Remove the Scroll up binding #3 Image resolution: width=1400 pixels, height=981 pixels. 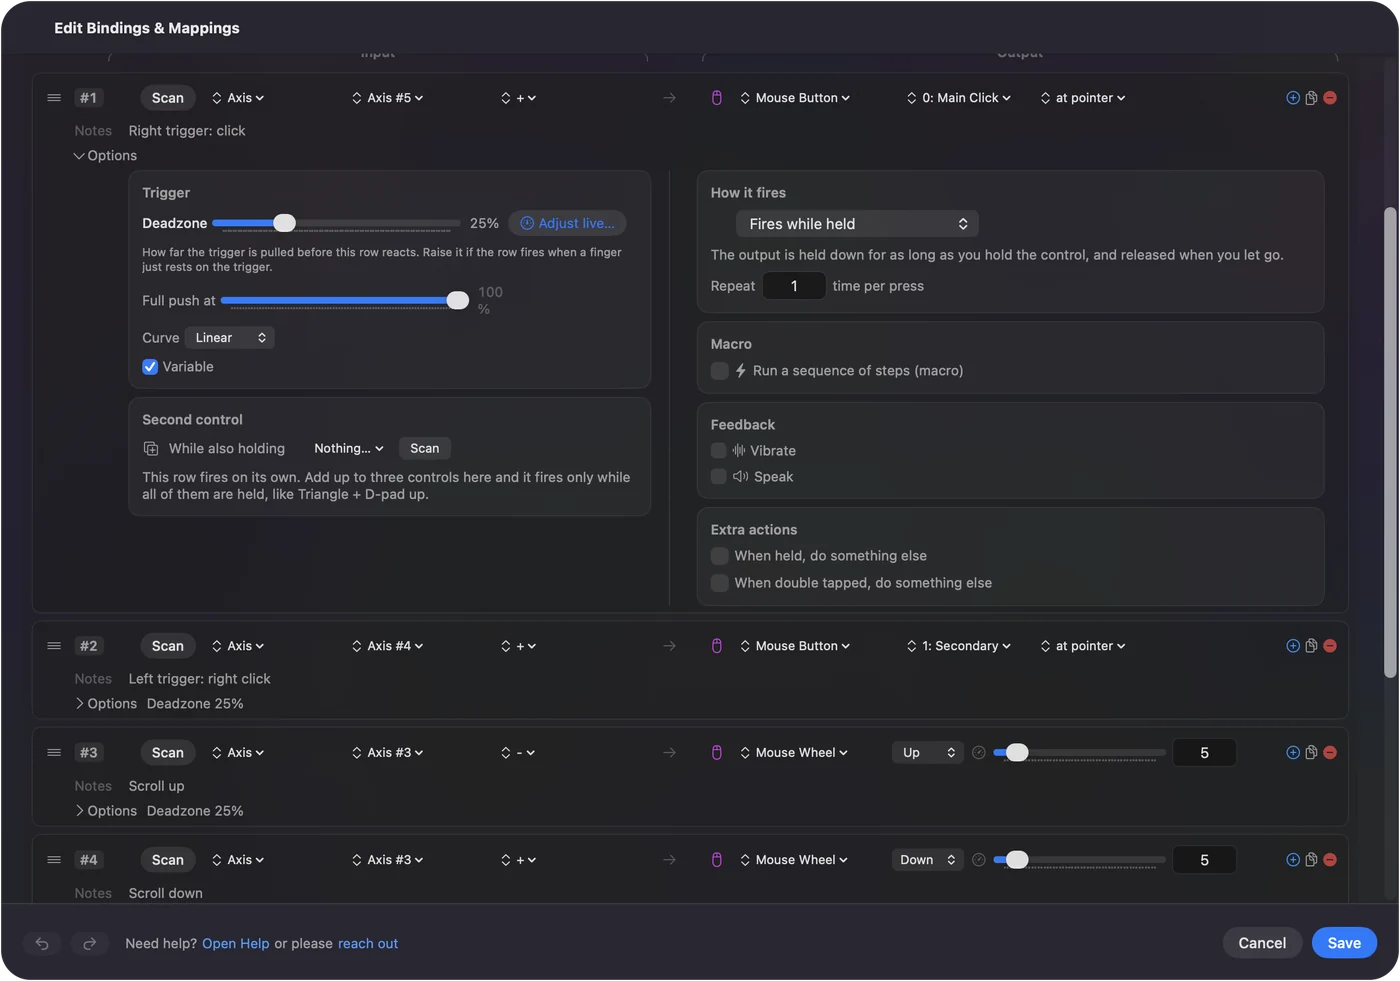1330,753
